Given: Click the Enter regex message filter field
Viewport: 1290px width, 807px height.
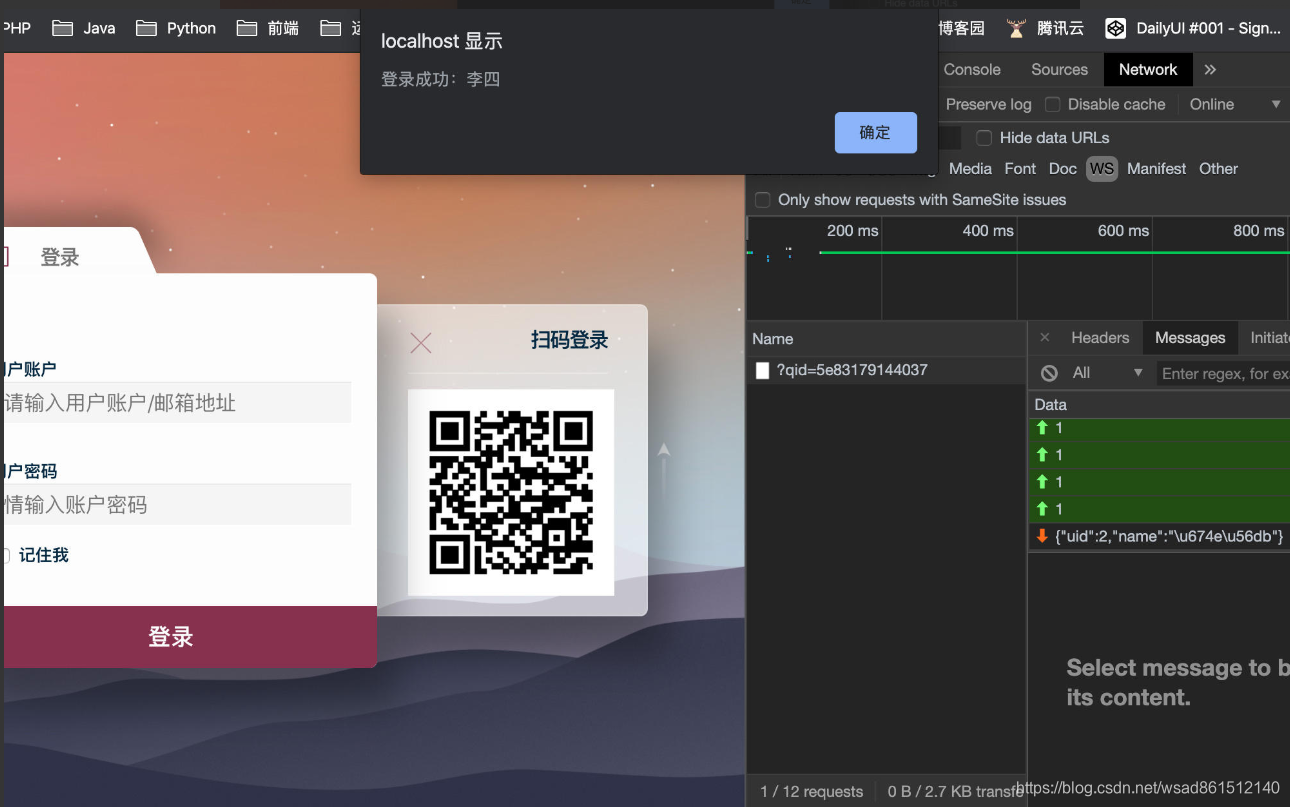Looking at the screenshot, I should point(1224,373).
